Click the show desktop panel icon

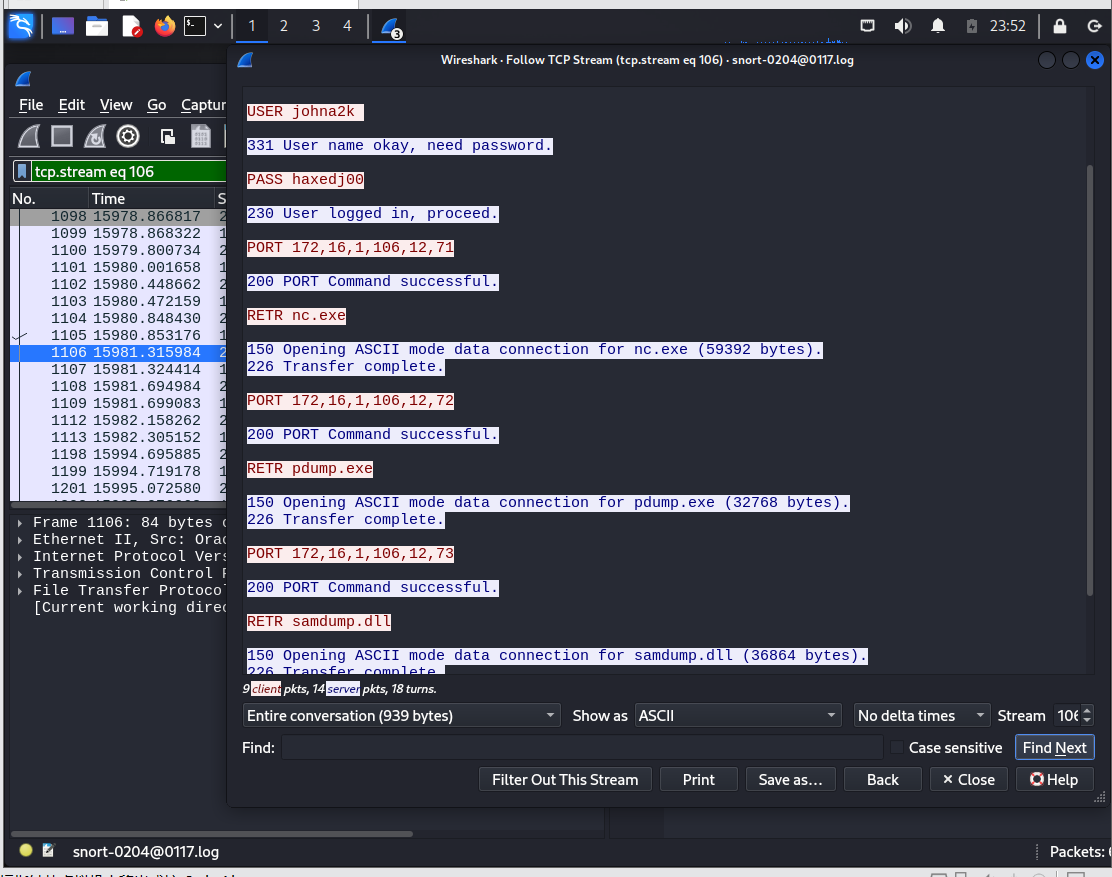[x=62, y=26]
